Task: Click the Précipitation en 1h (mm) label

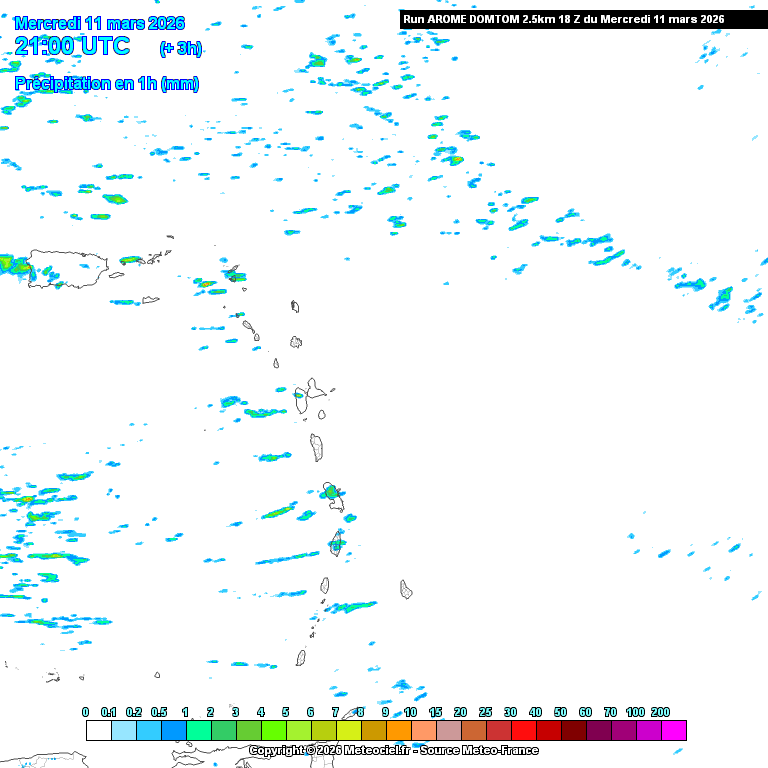Action: click(x=106, y=84)
